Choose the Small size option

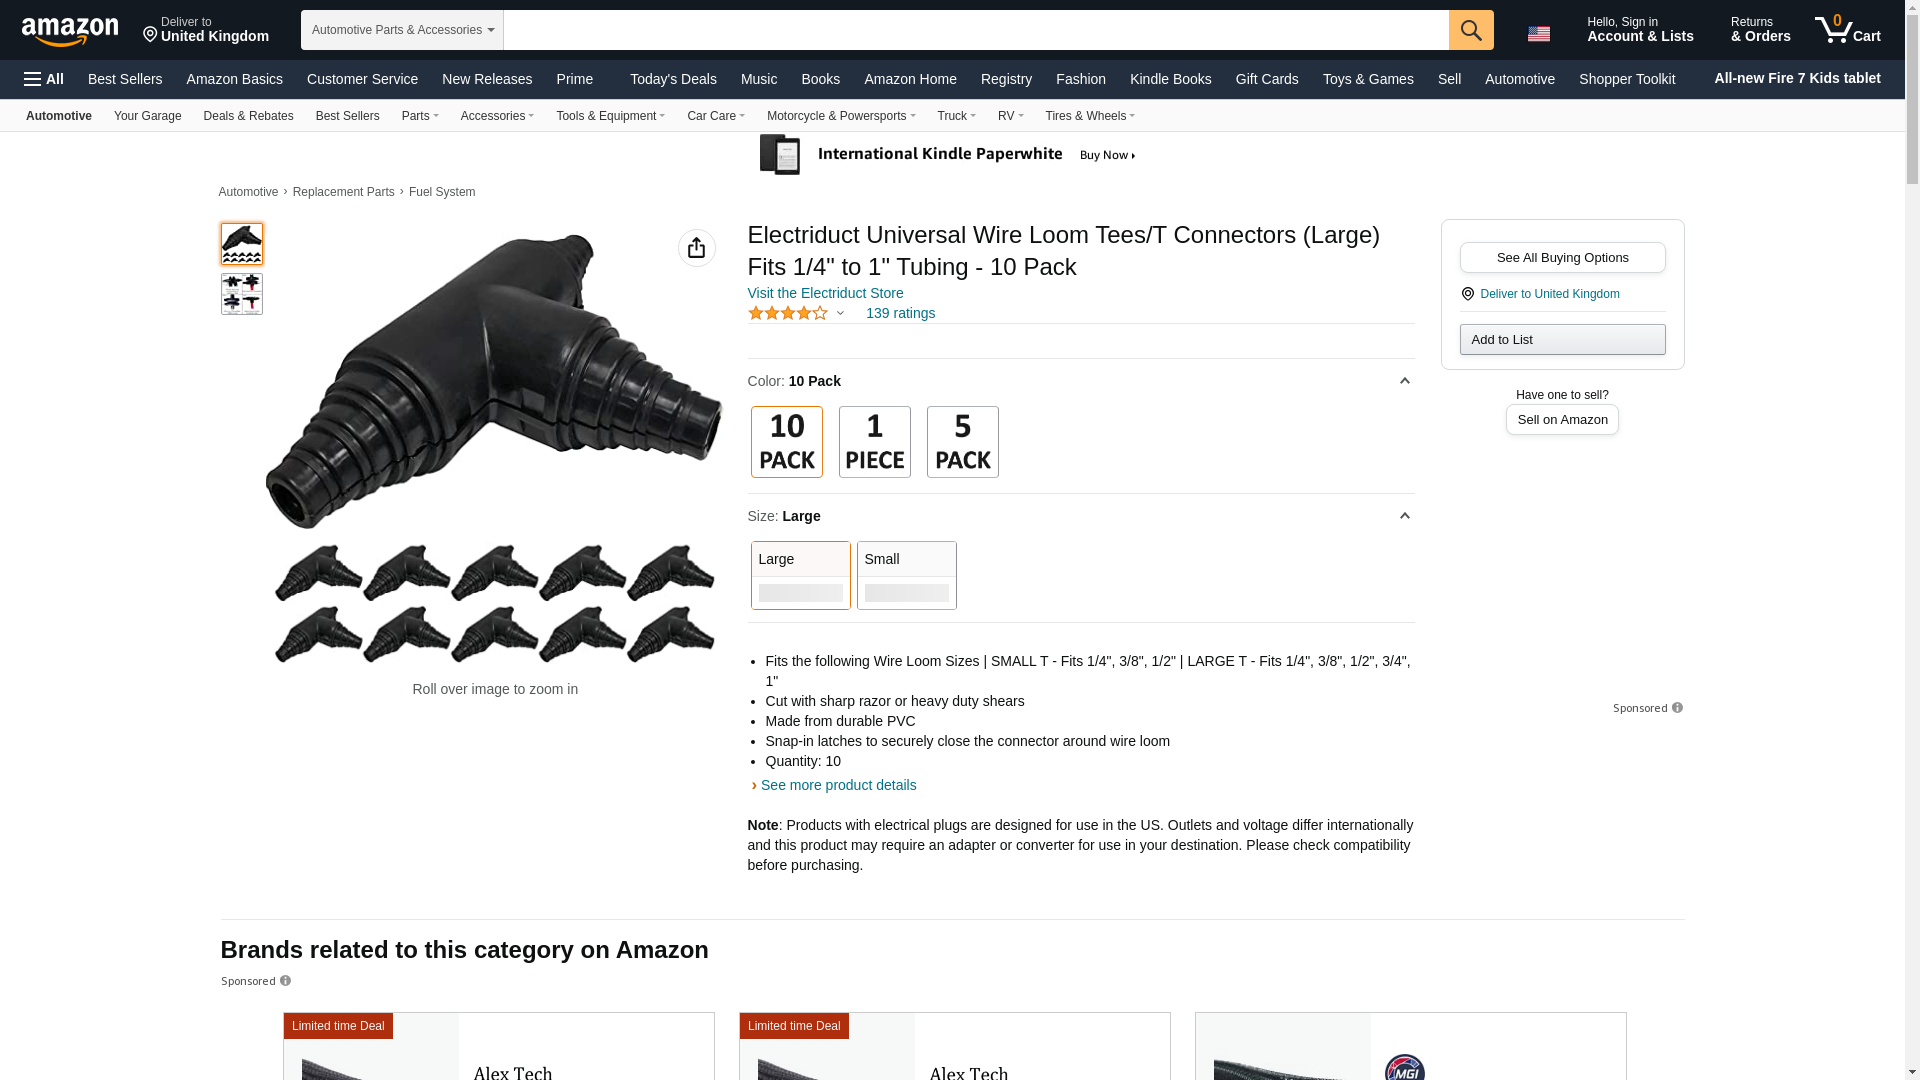click(906, 575)
